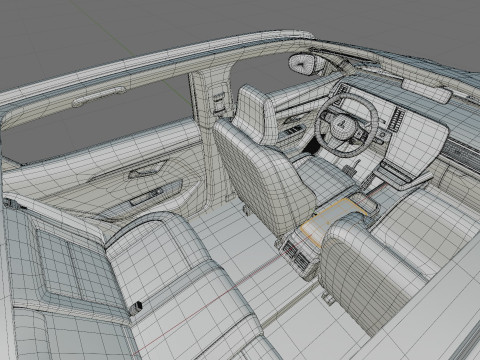The height and width of the screenshot is (360, 480).
Task: Select the dashboard infotainment screen panel
Action: (x=417, y=143)
